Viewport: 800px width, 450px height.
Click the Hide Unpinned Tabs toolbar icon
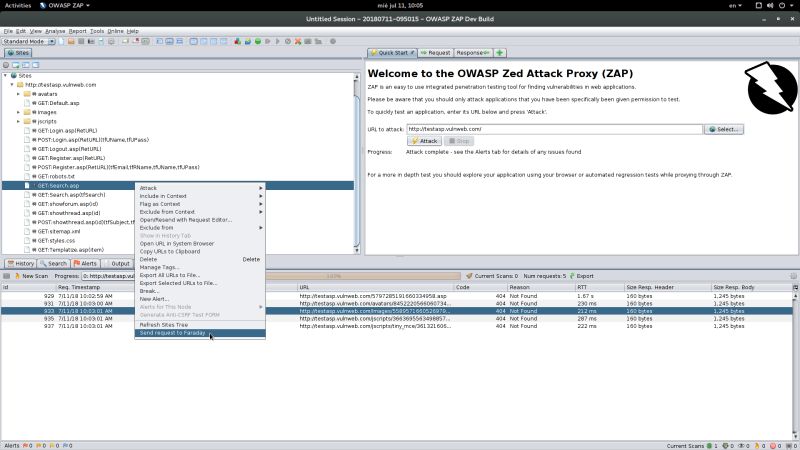click(135, 41)
